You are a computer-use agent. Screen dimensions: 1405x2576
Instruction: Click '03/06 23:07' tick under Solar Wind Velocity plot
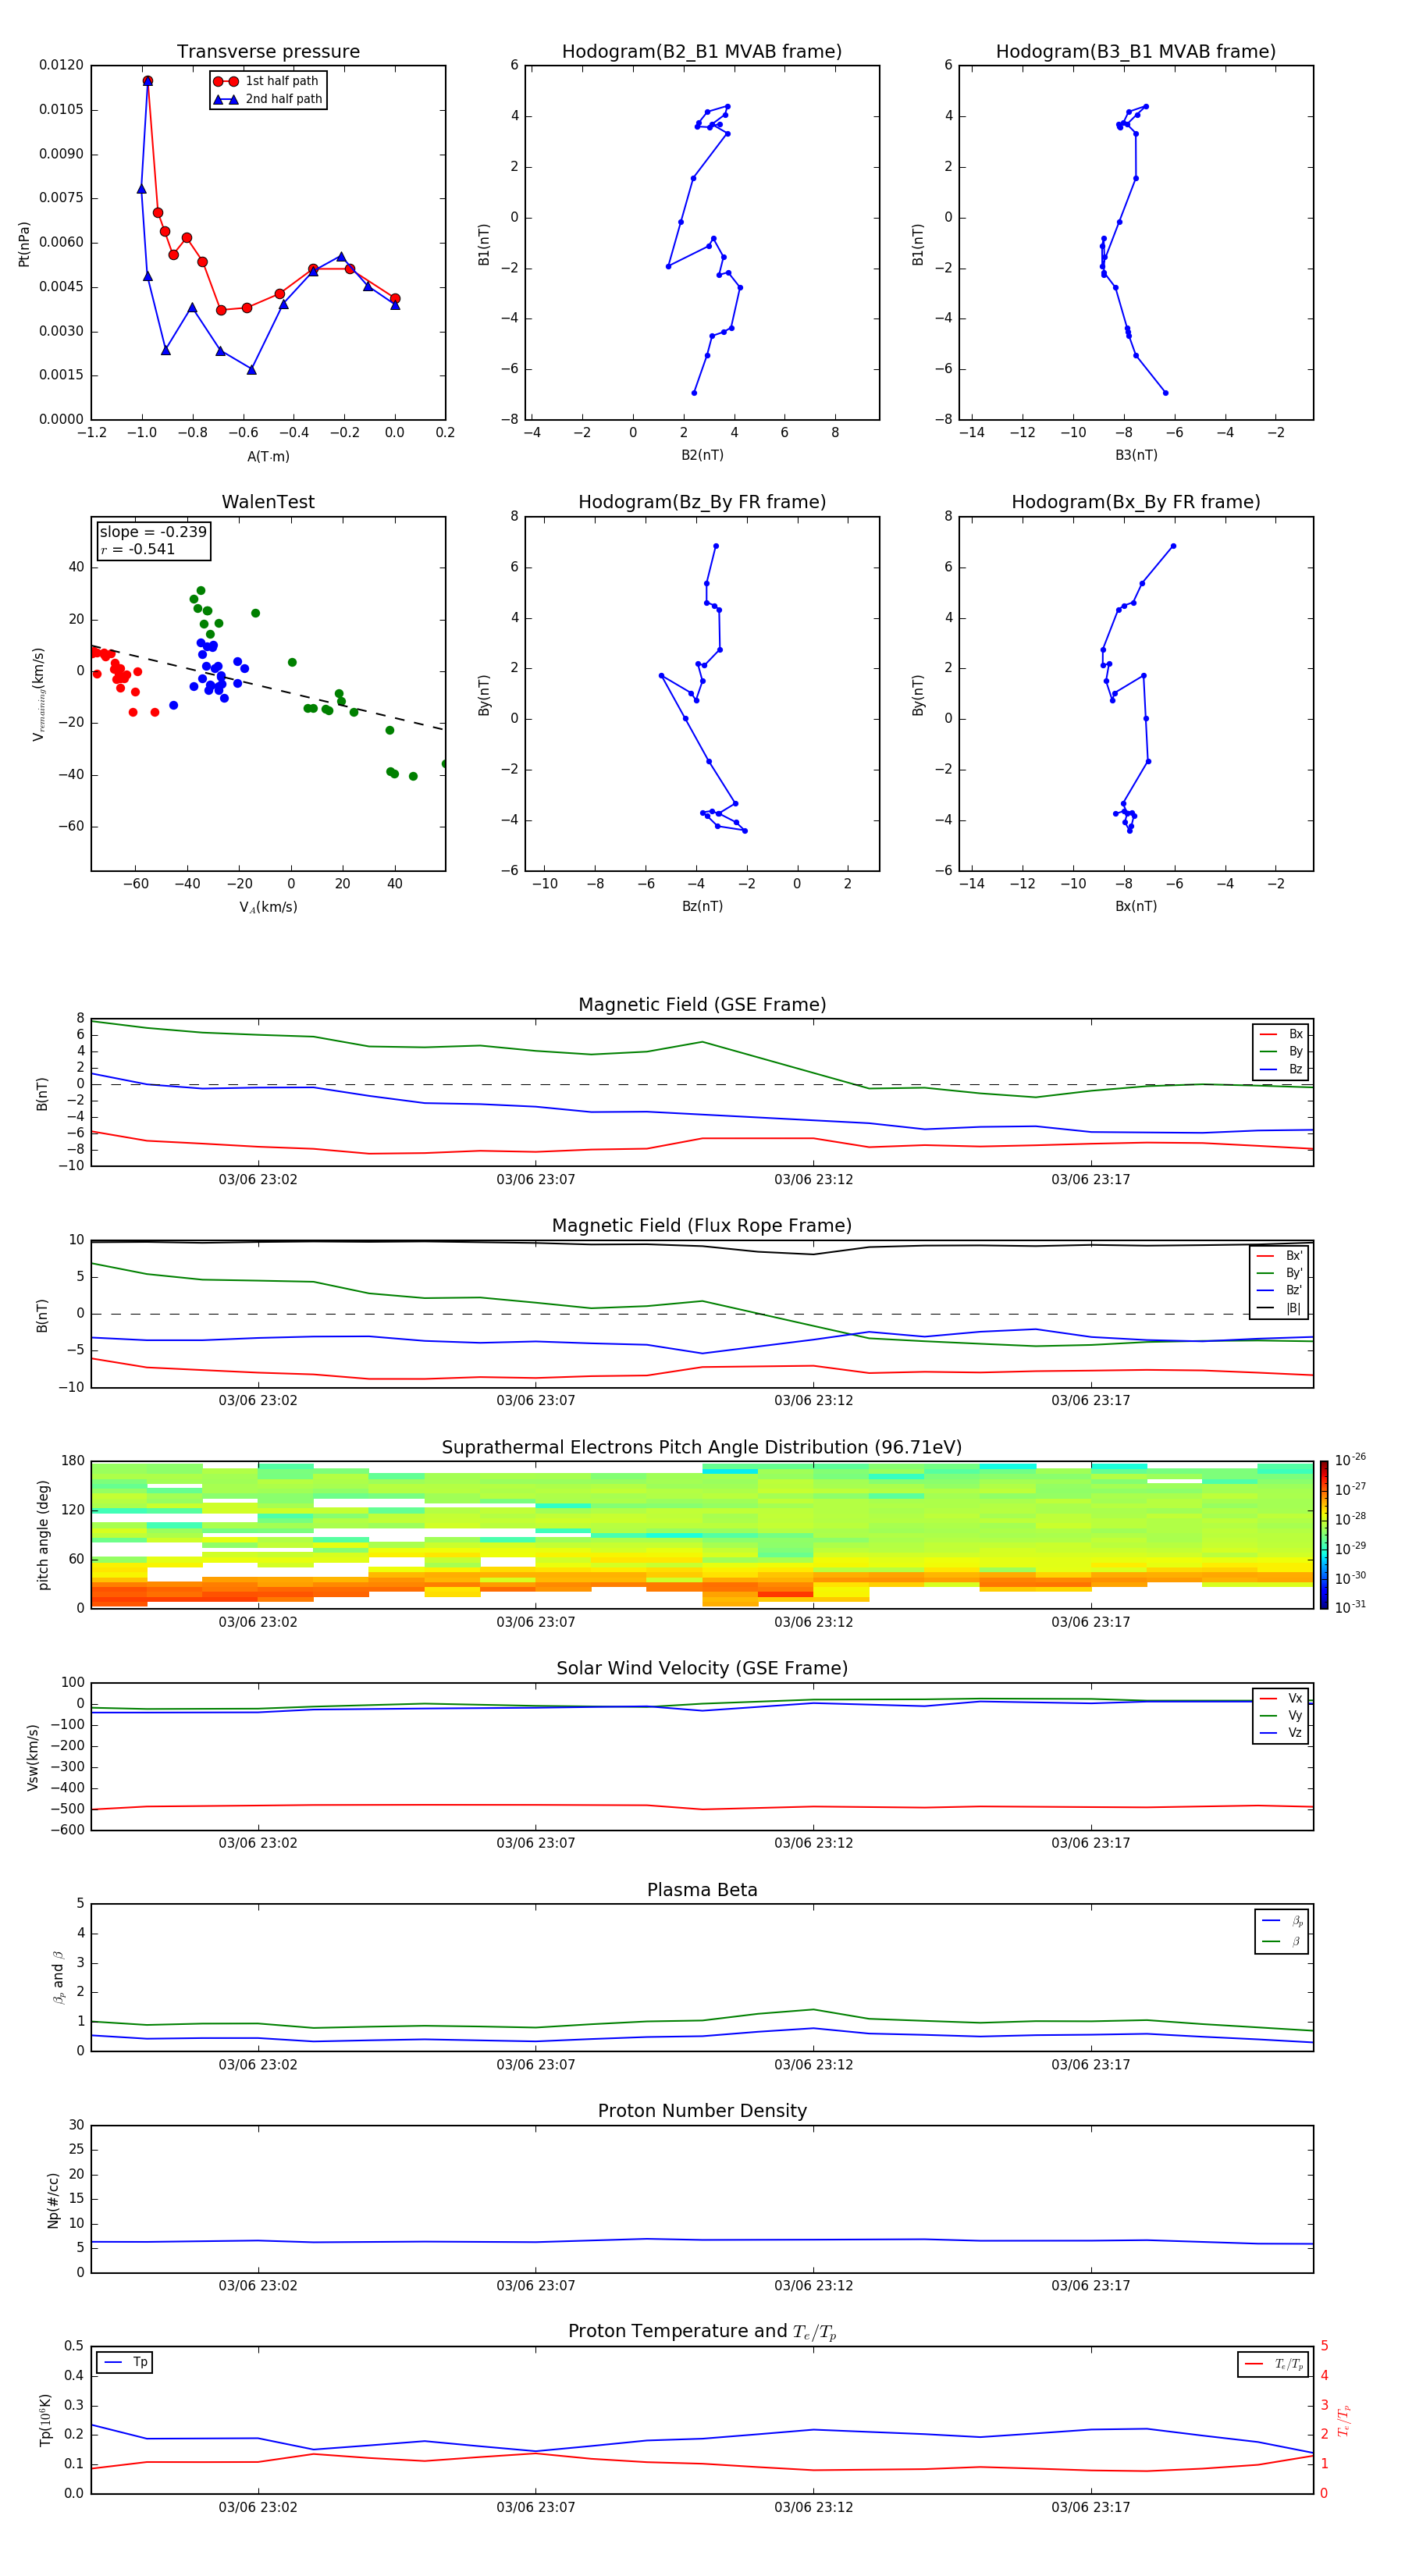coord(536,1843)
